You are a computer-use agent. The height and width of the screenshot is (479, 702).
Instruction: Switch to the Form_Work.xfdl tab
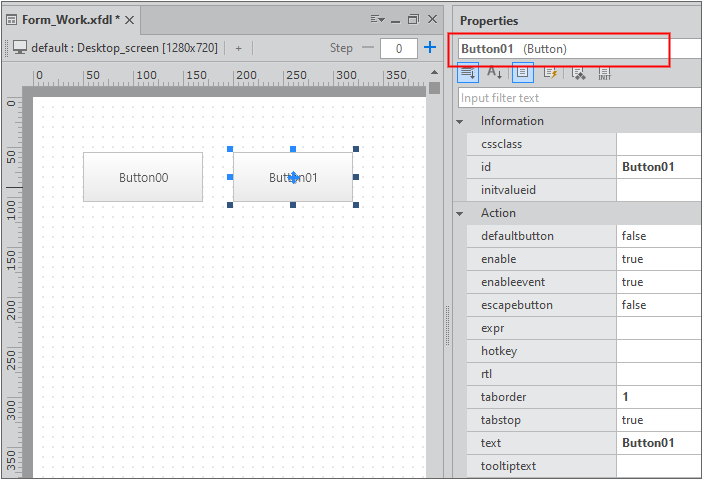pyautogui.click(x=65, y=19)
